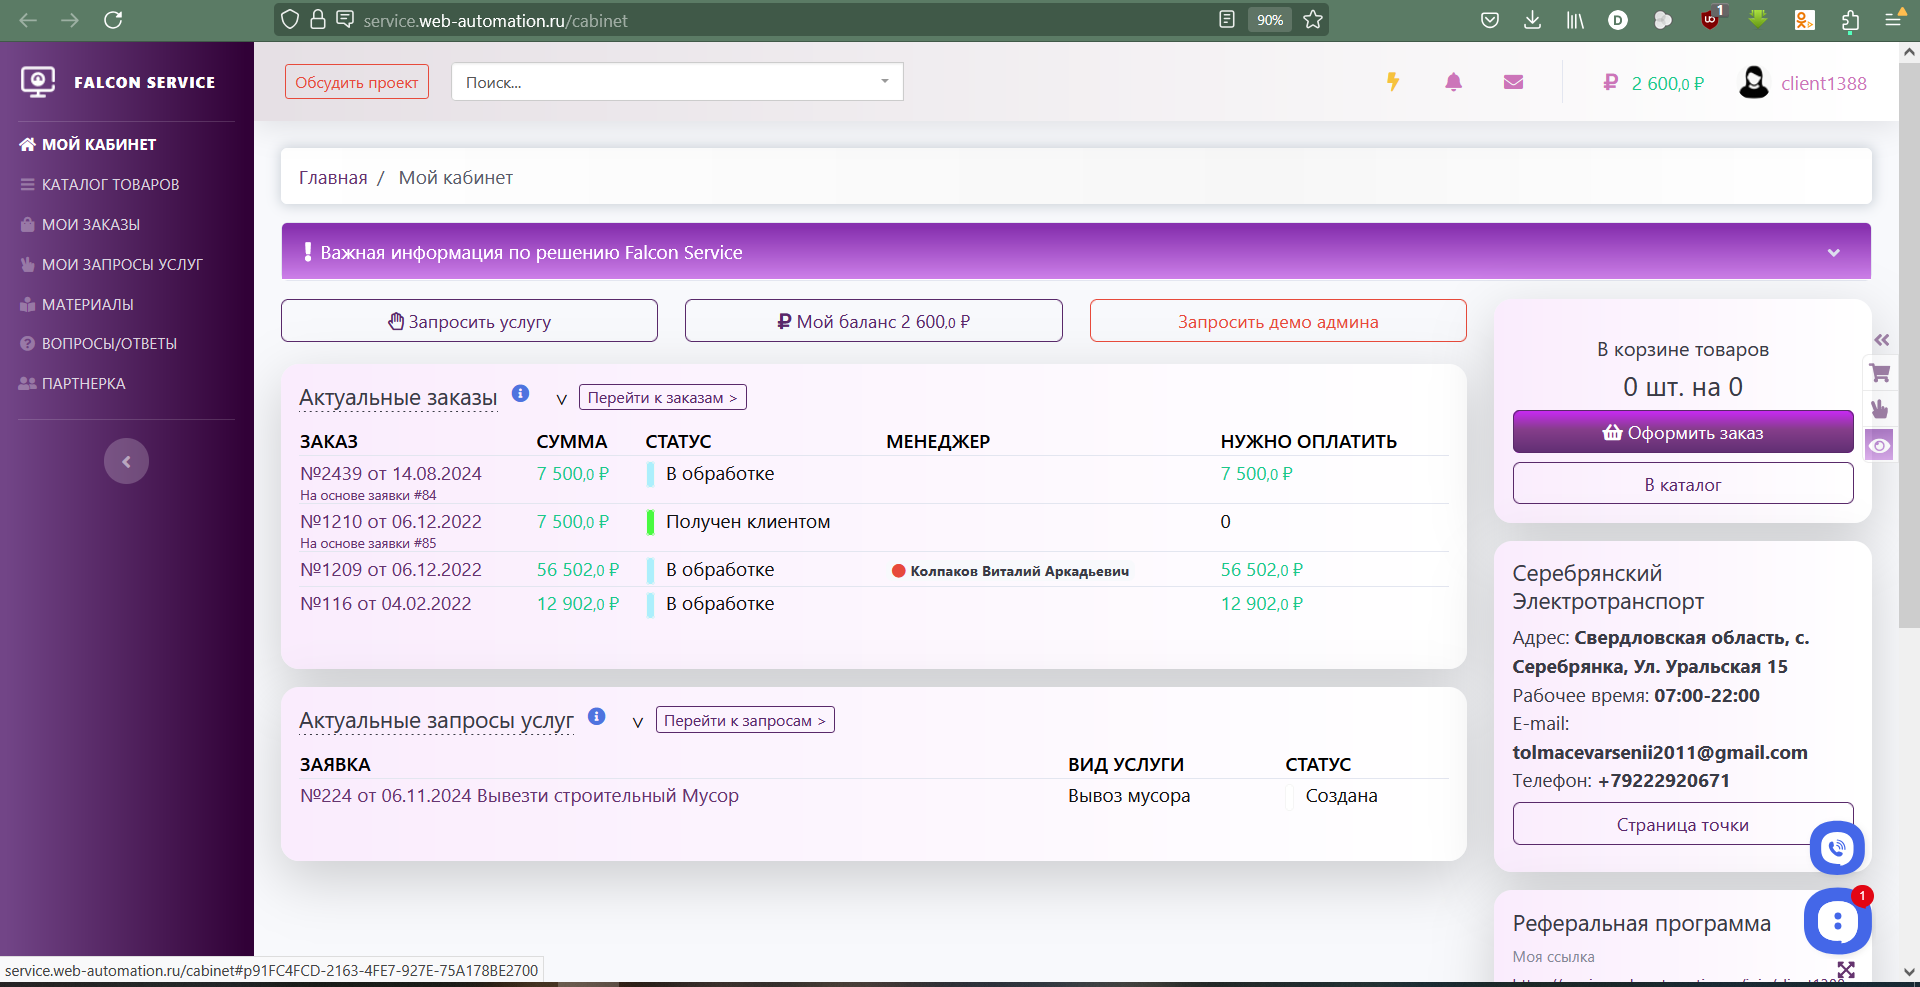Collapse the Актуальные запросы услуг section
This screenshot has height=987, width=1920.
pyautogui.click(x=637, y=722)
